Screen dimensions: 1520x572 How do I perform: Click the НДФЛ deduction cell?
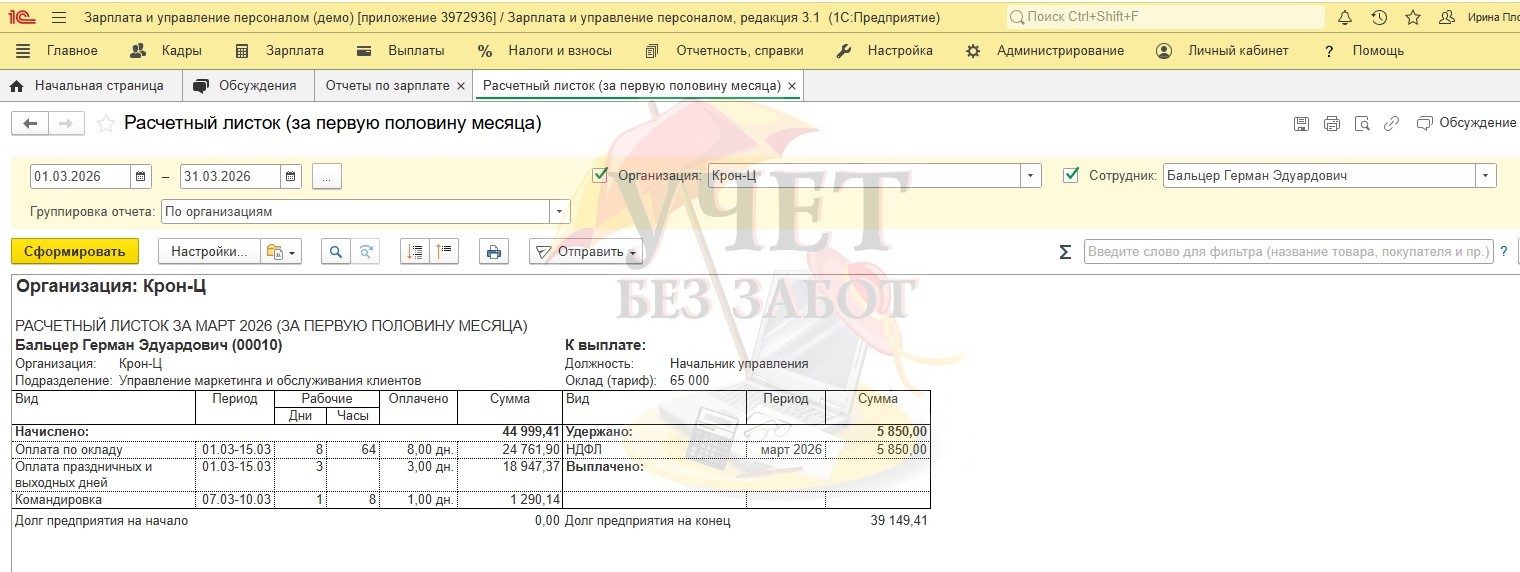584,450
